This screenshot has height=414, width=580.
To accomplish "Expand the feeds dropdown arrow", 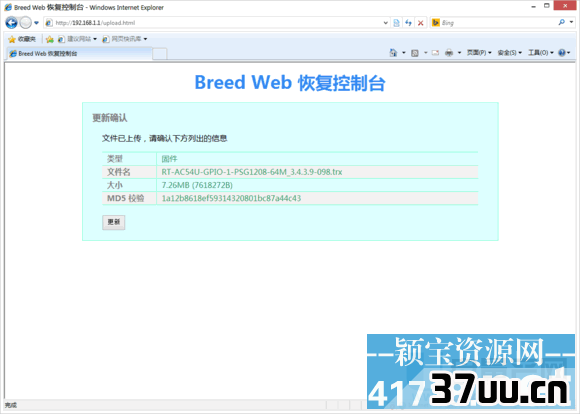I will (425, 53).
